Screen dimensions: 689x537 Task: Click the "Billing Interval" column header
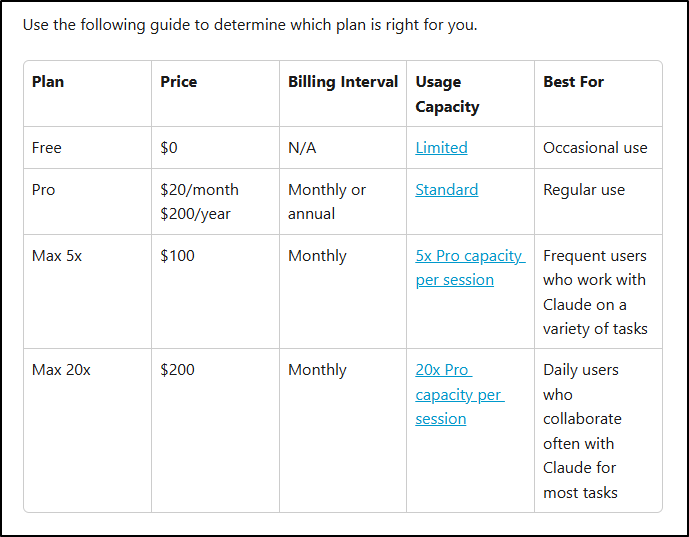(342, 82)
